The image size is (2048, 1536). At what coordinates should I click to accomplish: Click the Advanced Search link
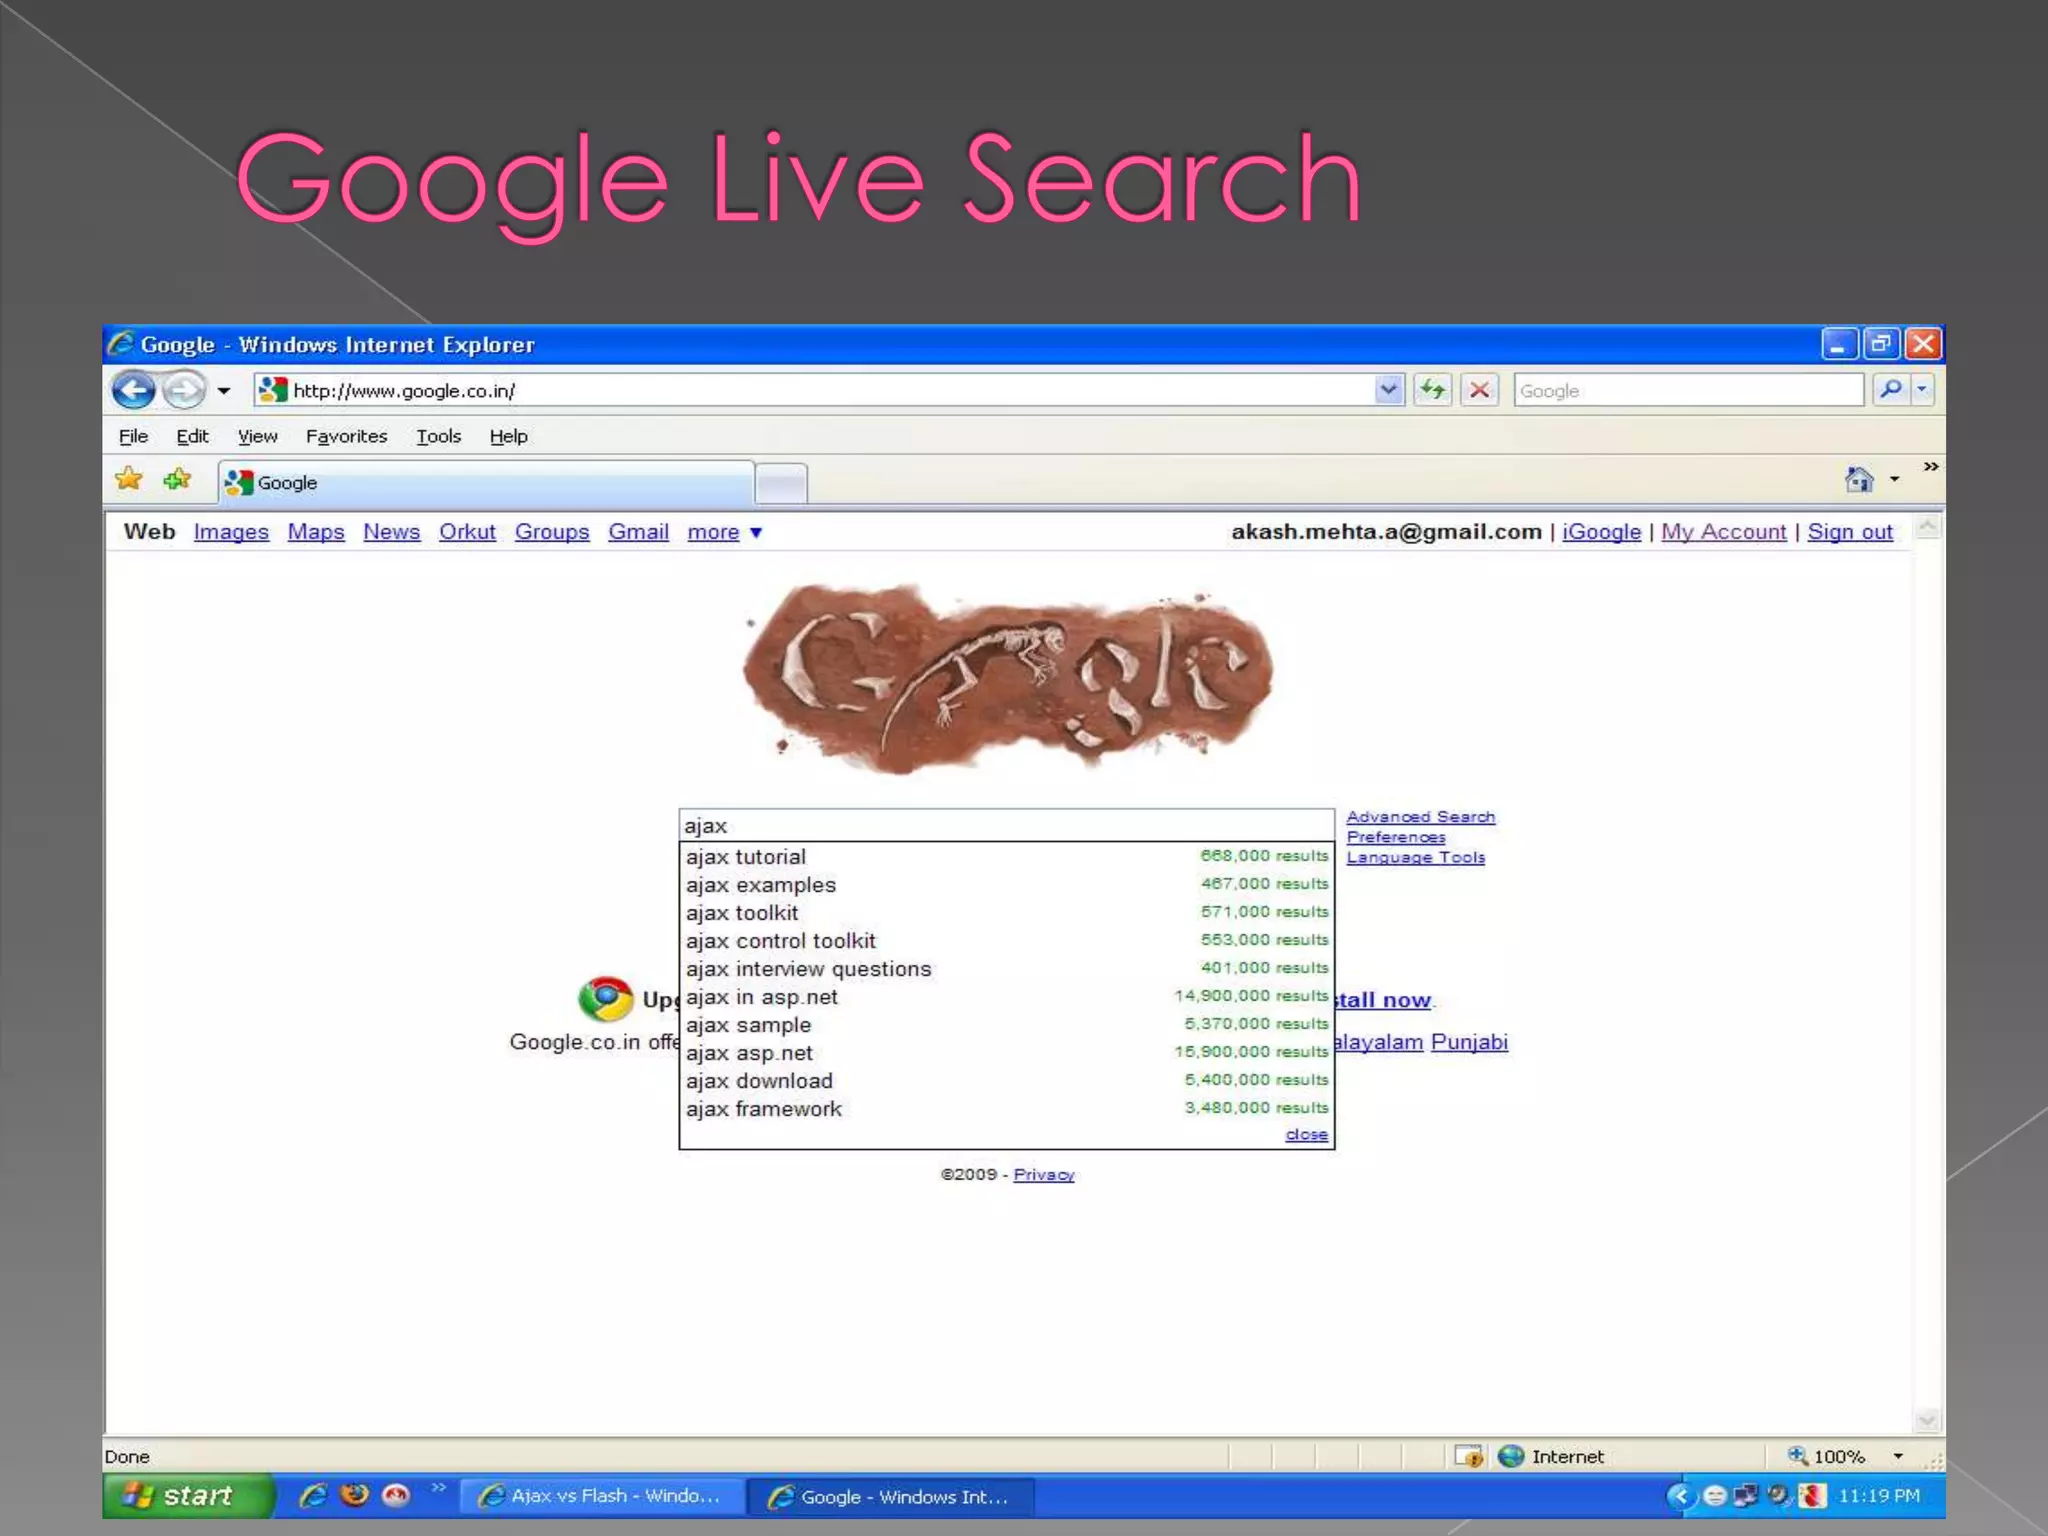[x=1420, y=817]
